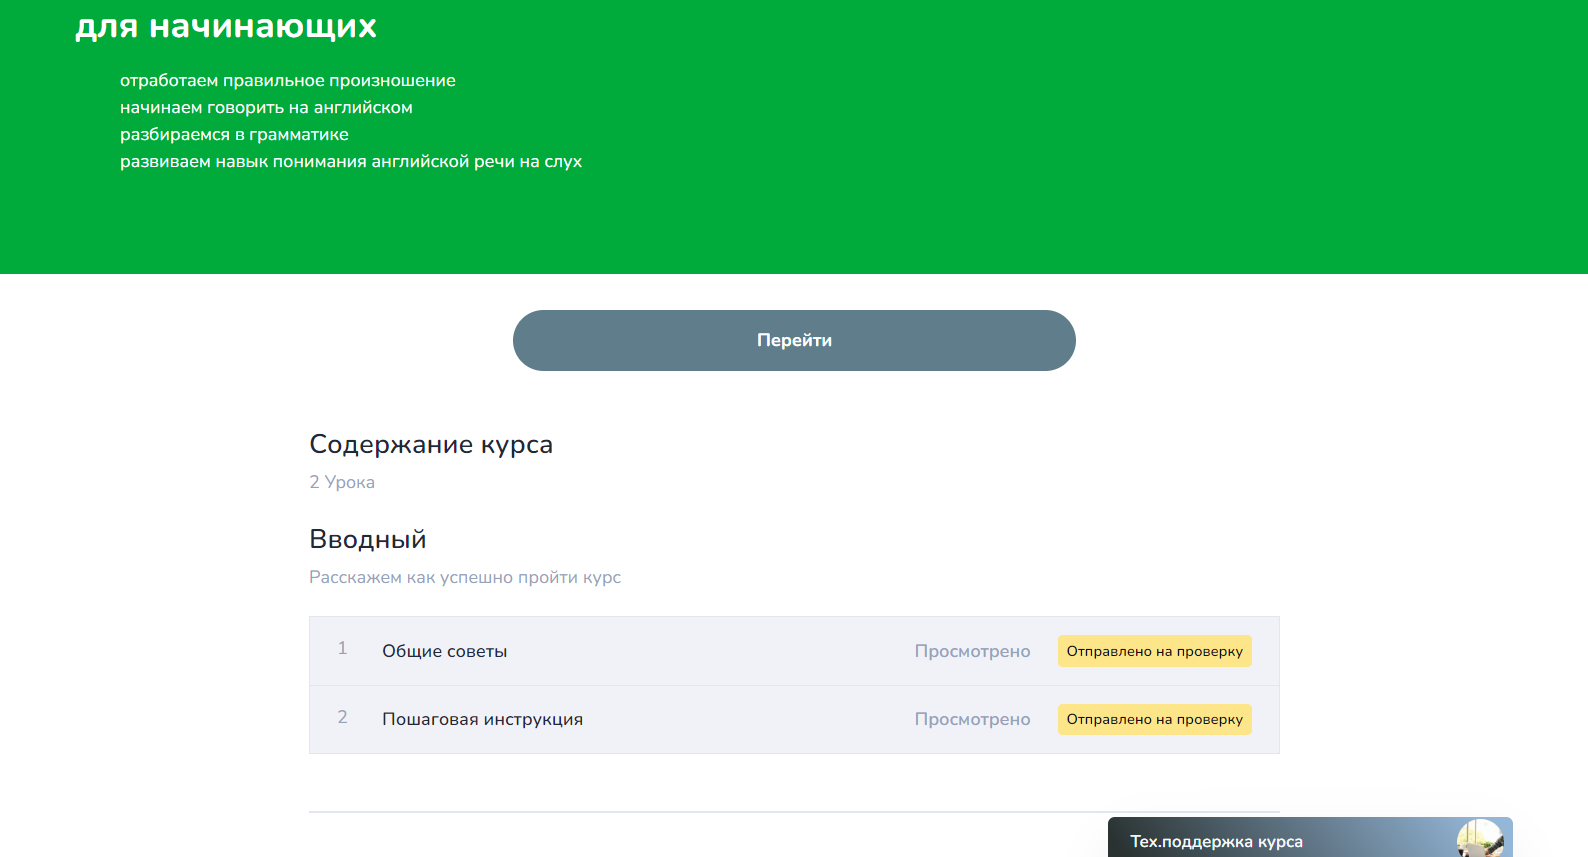The height and width of the screenshot is (857, 1588).
Task: Open the Тех.поддержка курса chat widget
Action: (x=1216, y=841)
